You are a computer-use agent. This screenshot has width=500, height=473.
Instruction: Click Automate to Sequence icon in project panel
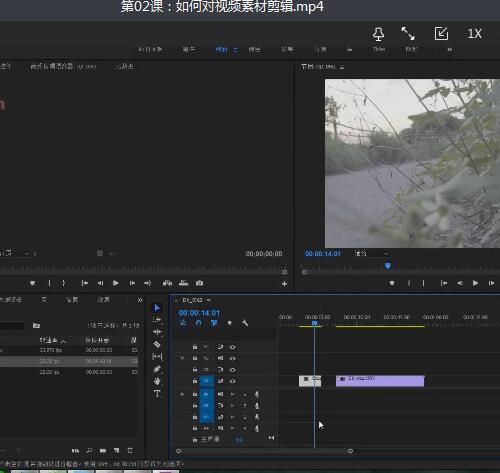[x=75, y=450]
